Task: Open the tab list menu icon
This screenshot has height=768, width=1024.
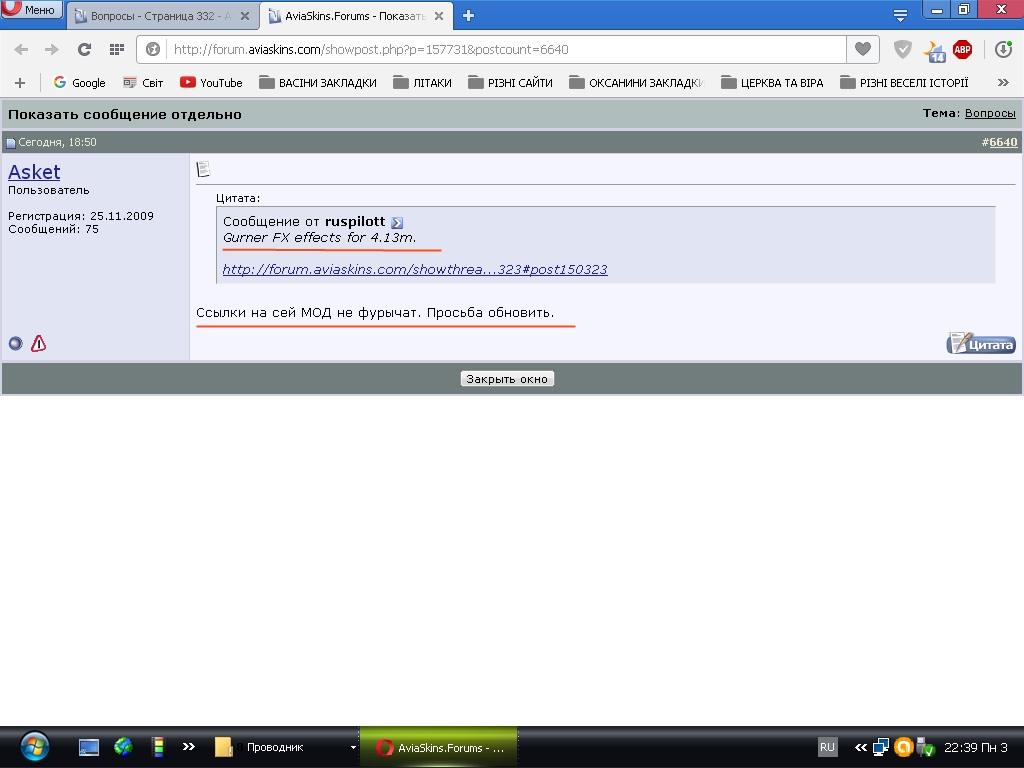Action: 900,16
